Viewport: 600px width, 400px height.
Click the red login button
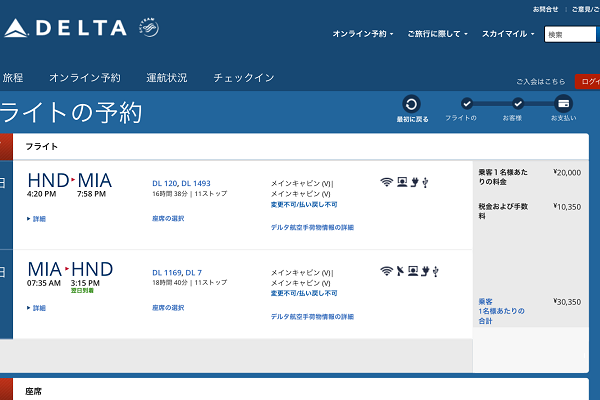tap(587, 82)
